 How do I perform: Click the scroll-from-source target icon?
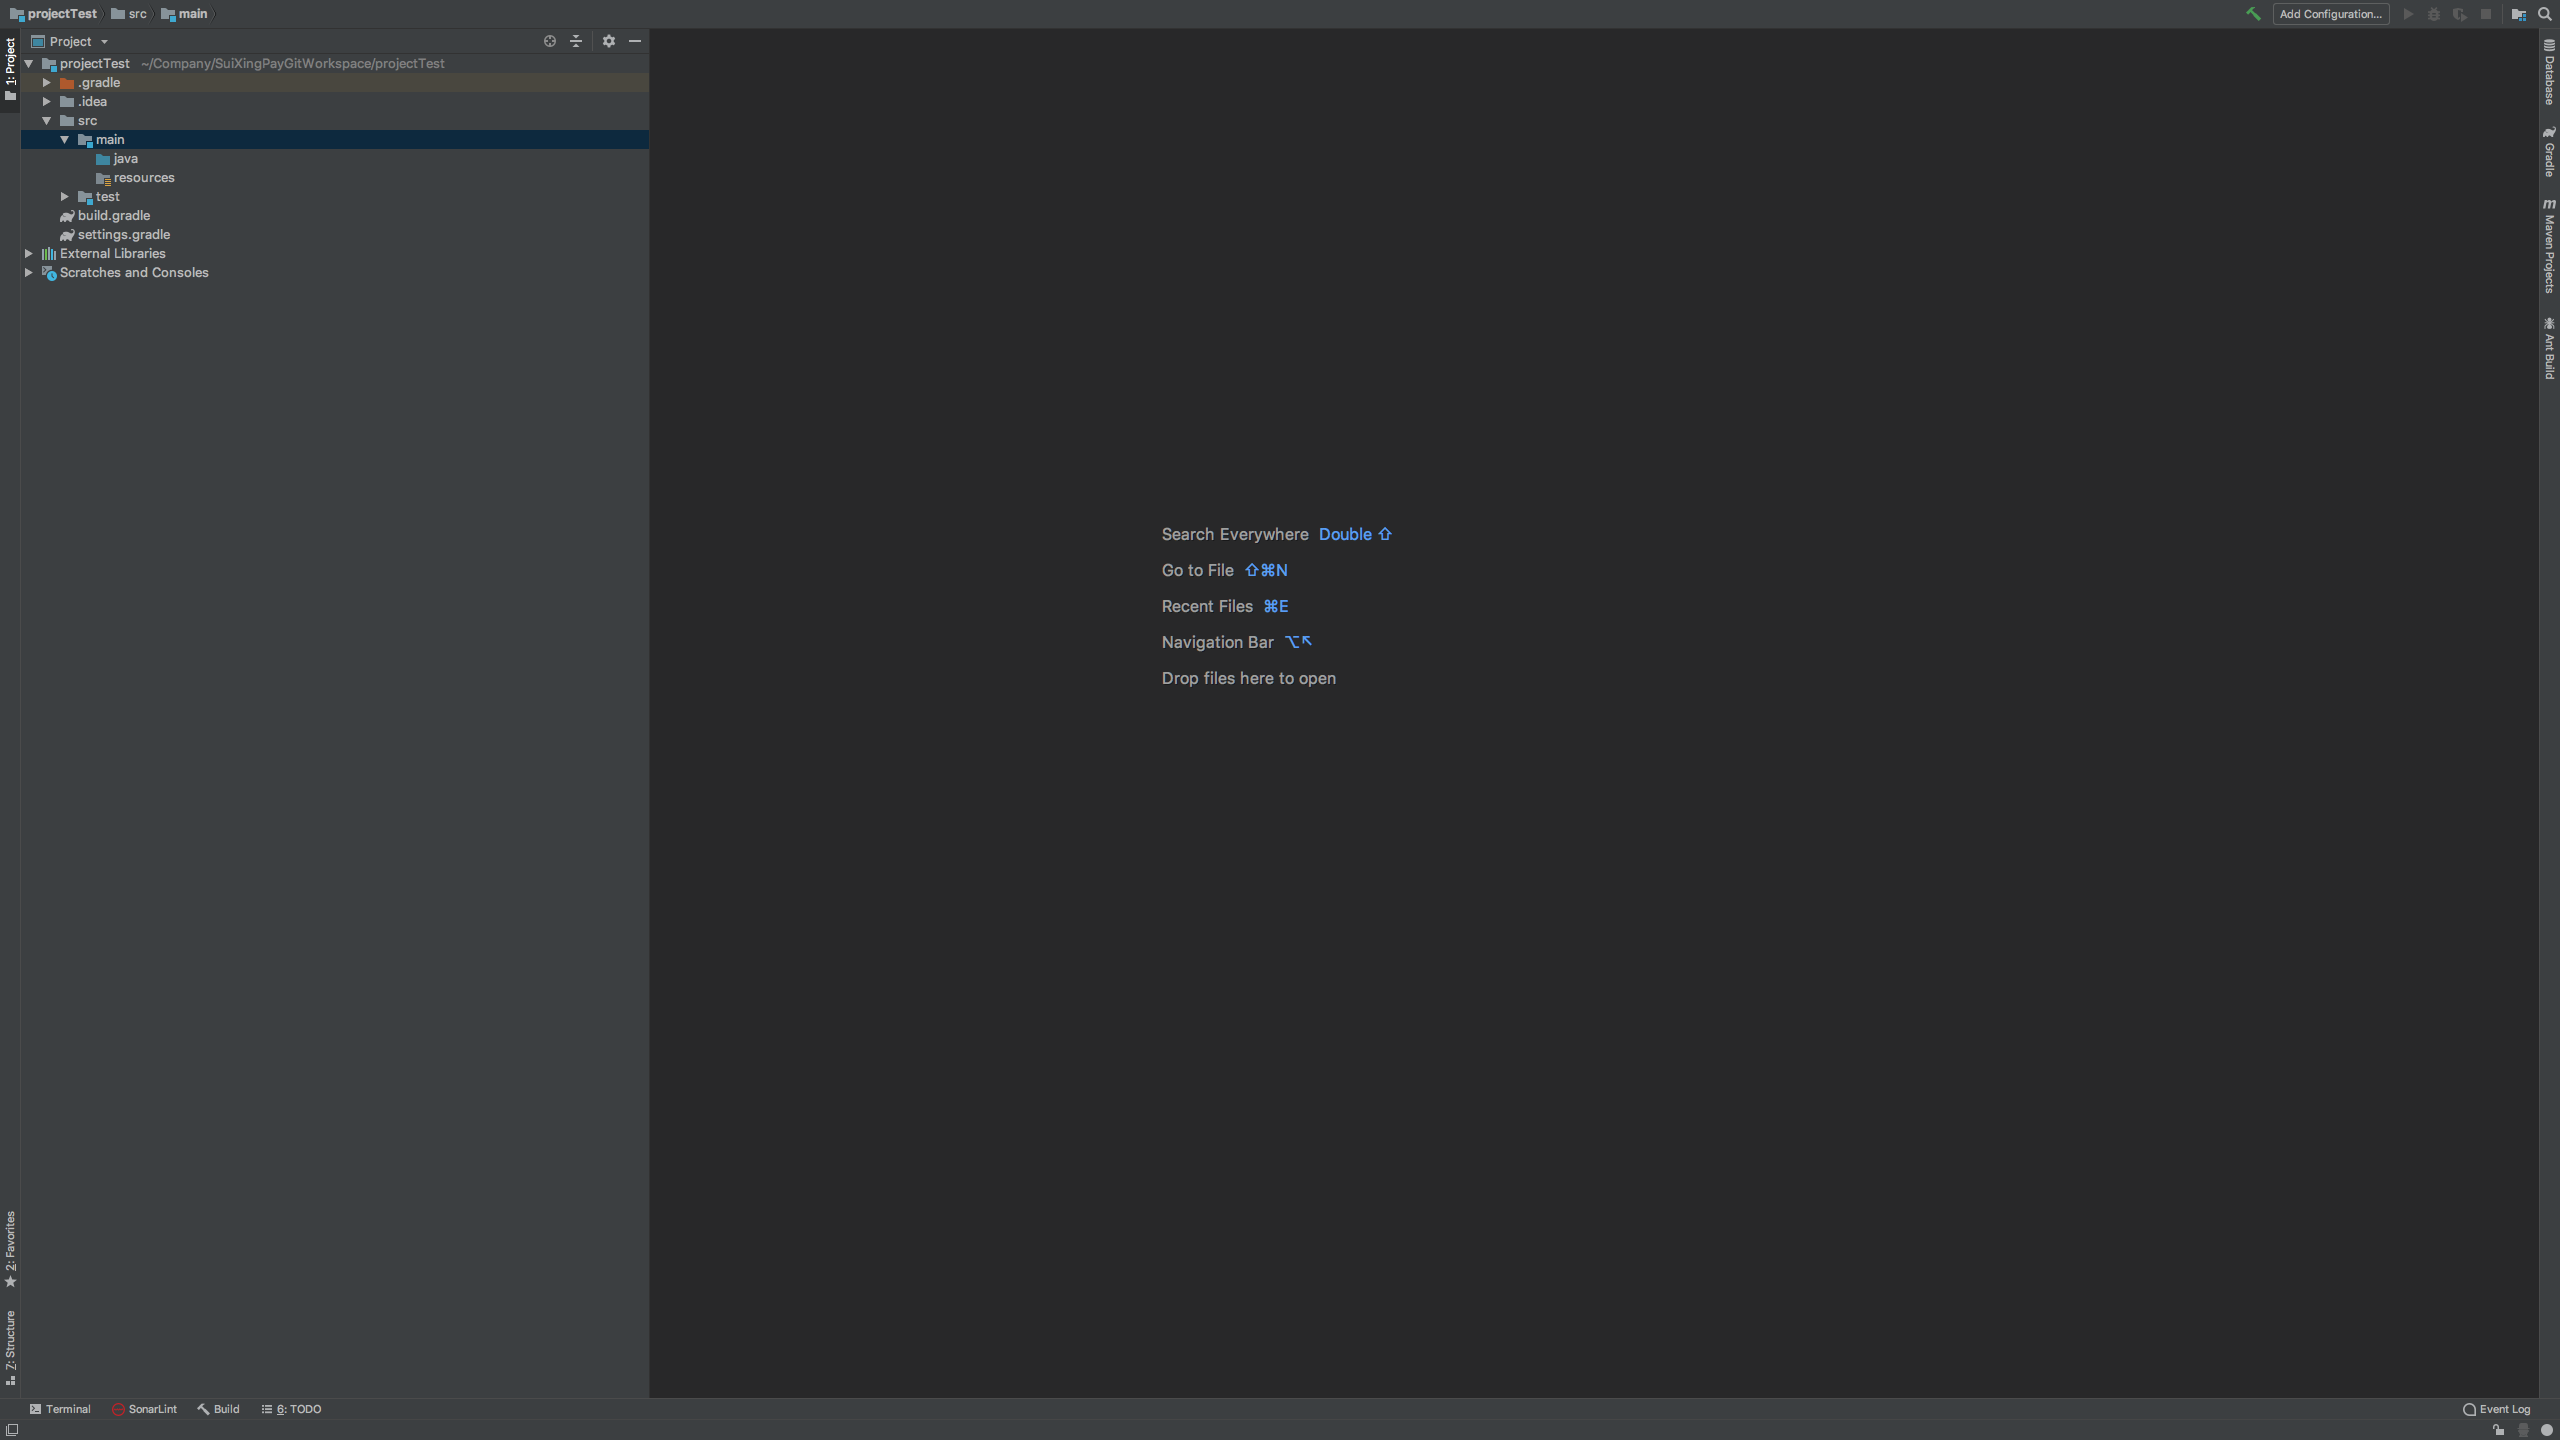pos(549,41)
